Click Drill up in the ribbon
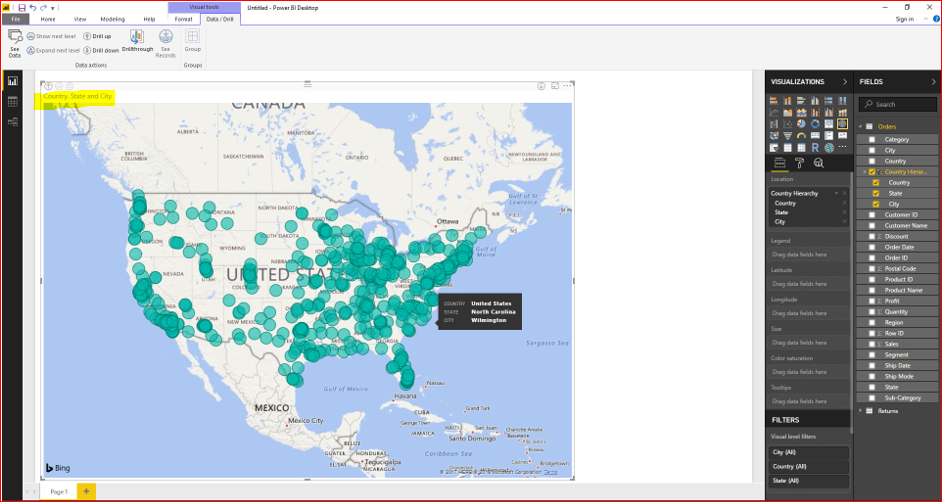942x502 pixels. click(97, 36)
